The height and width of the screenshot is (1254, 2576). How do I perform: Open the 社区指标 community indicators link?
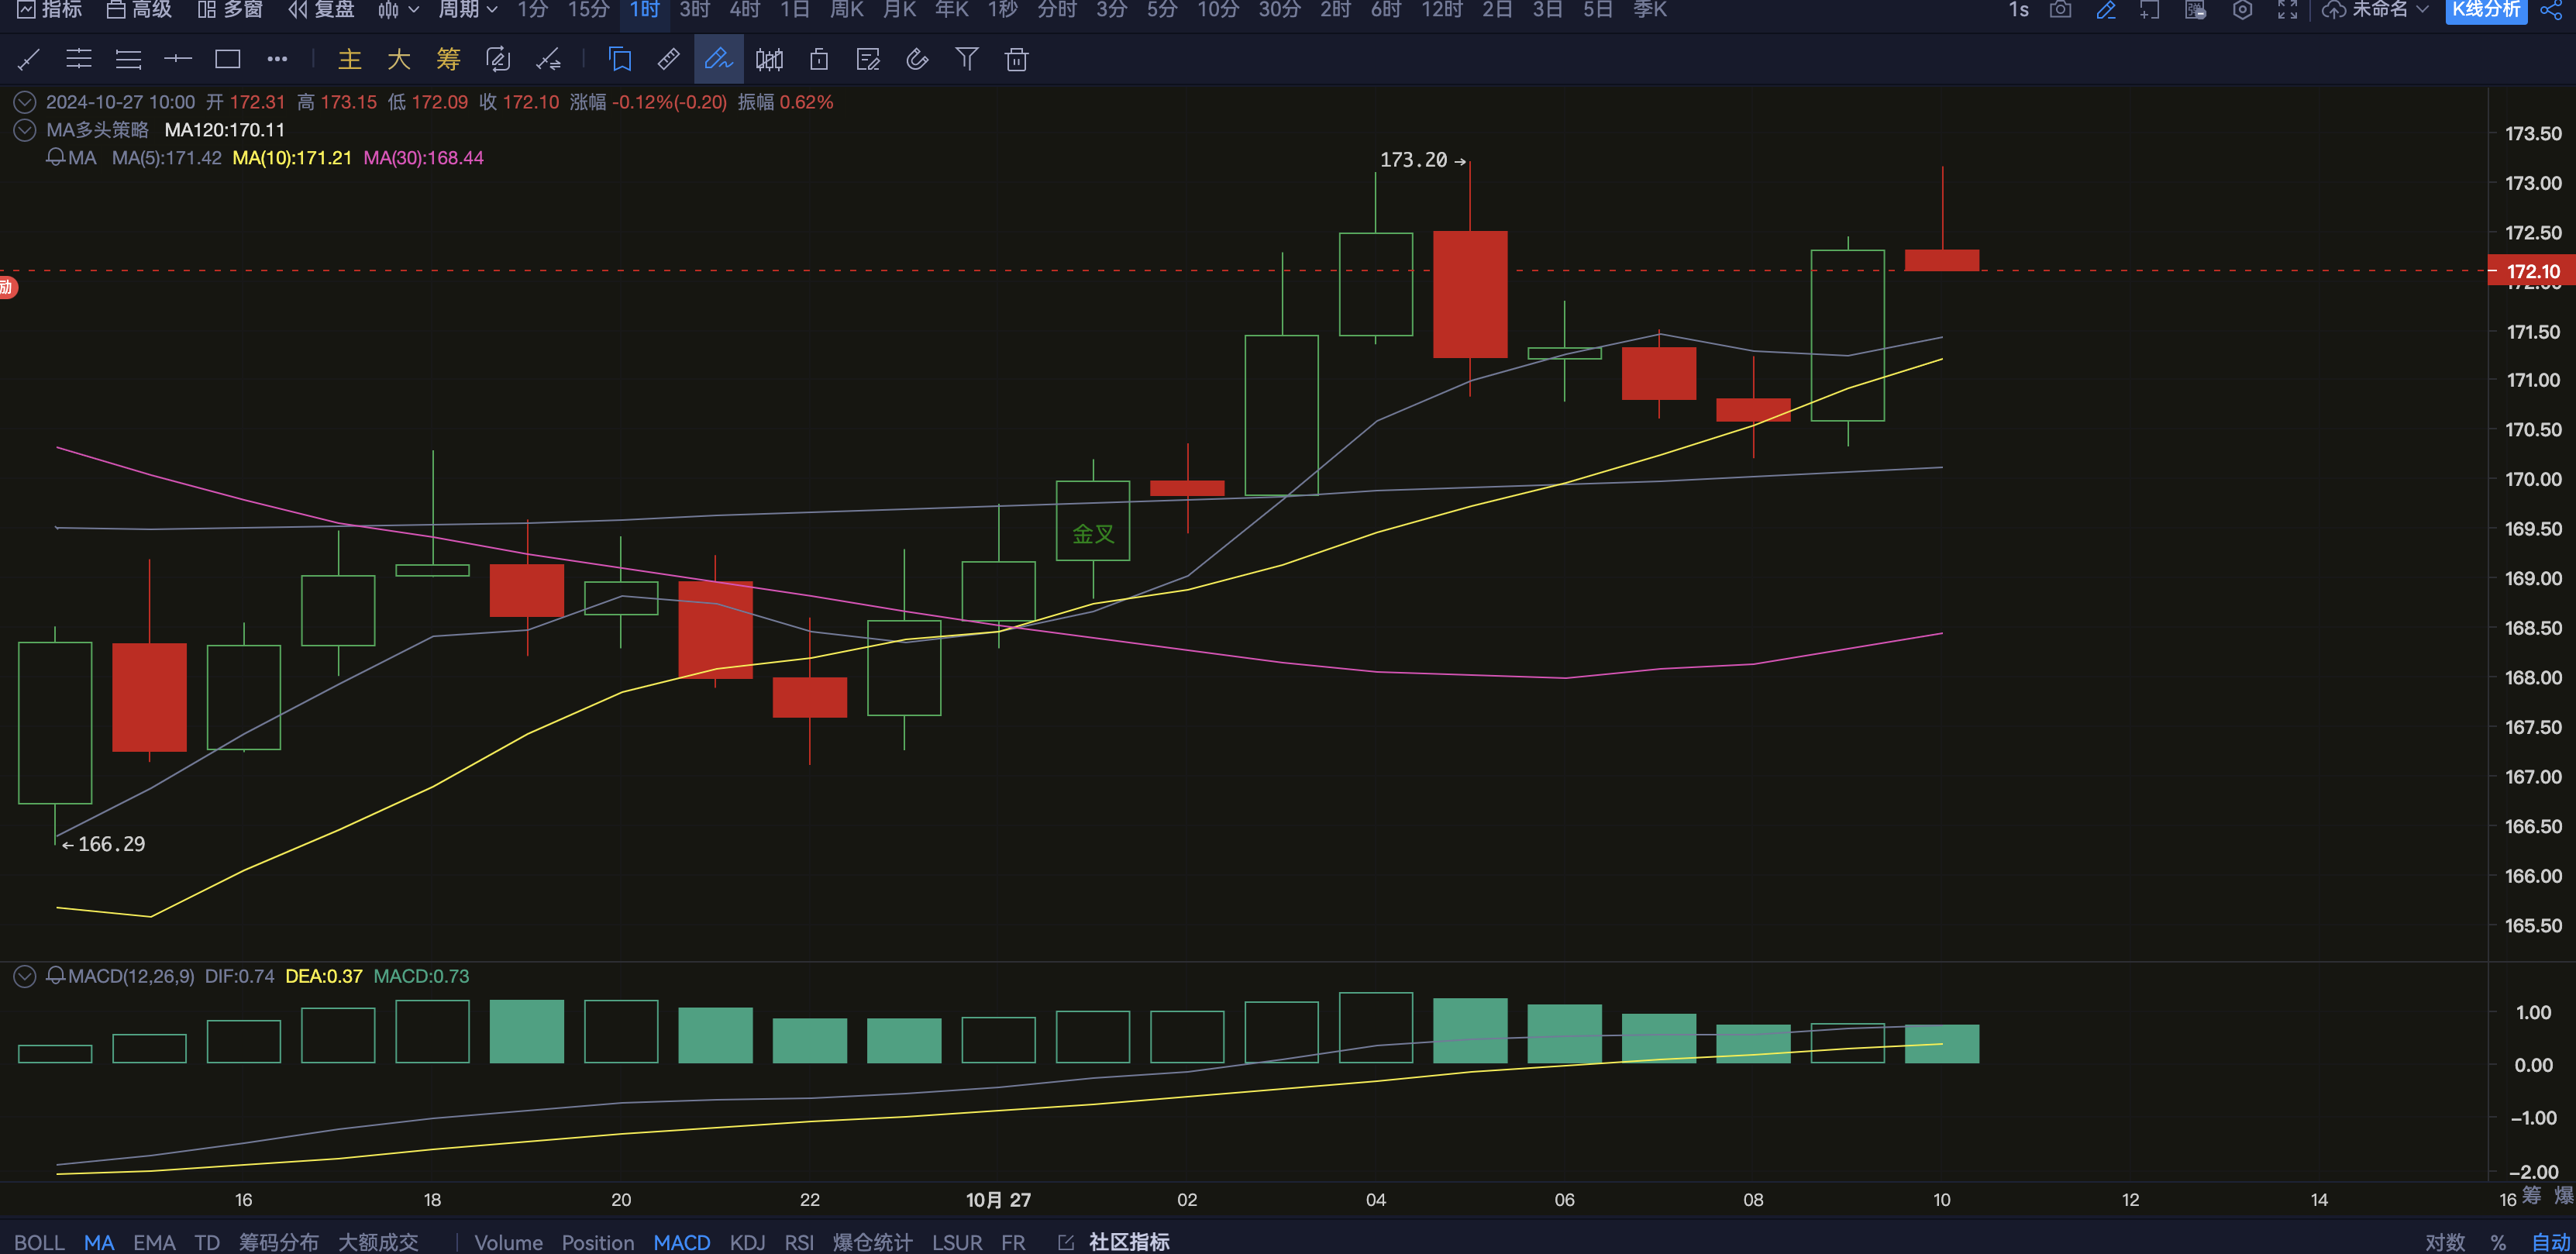[1128, 1242]
